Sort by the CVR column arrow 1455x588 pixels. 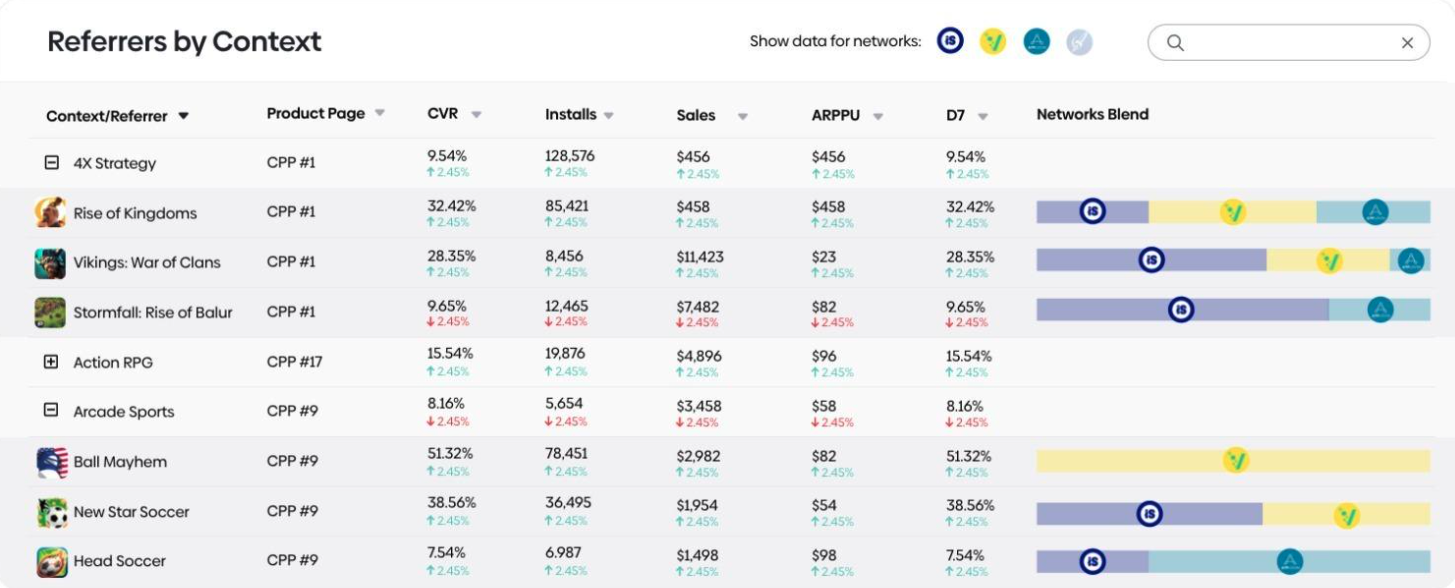(476, 115)
